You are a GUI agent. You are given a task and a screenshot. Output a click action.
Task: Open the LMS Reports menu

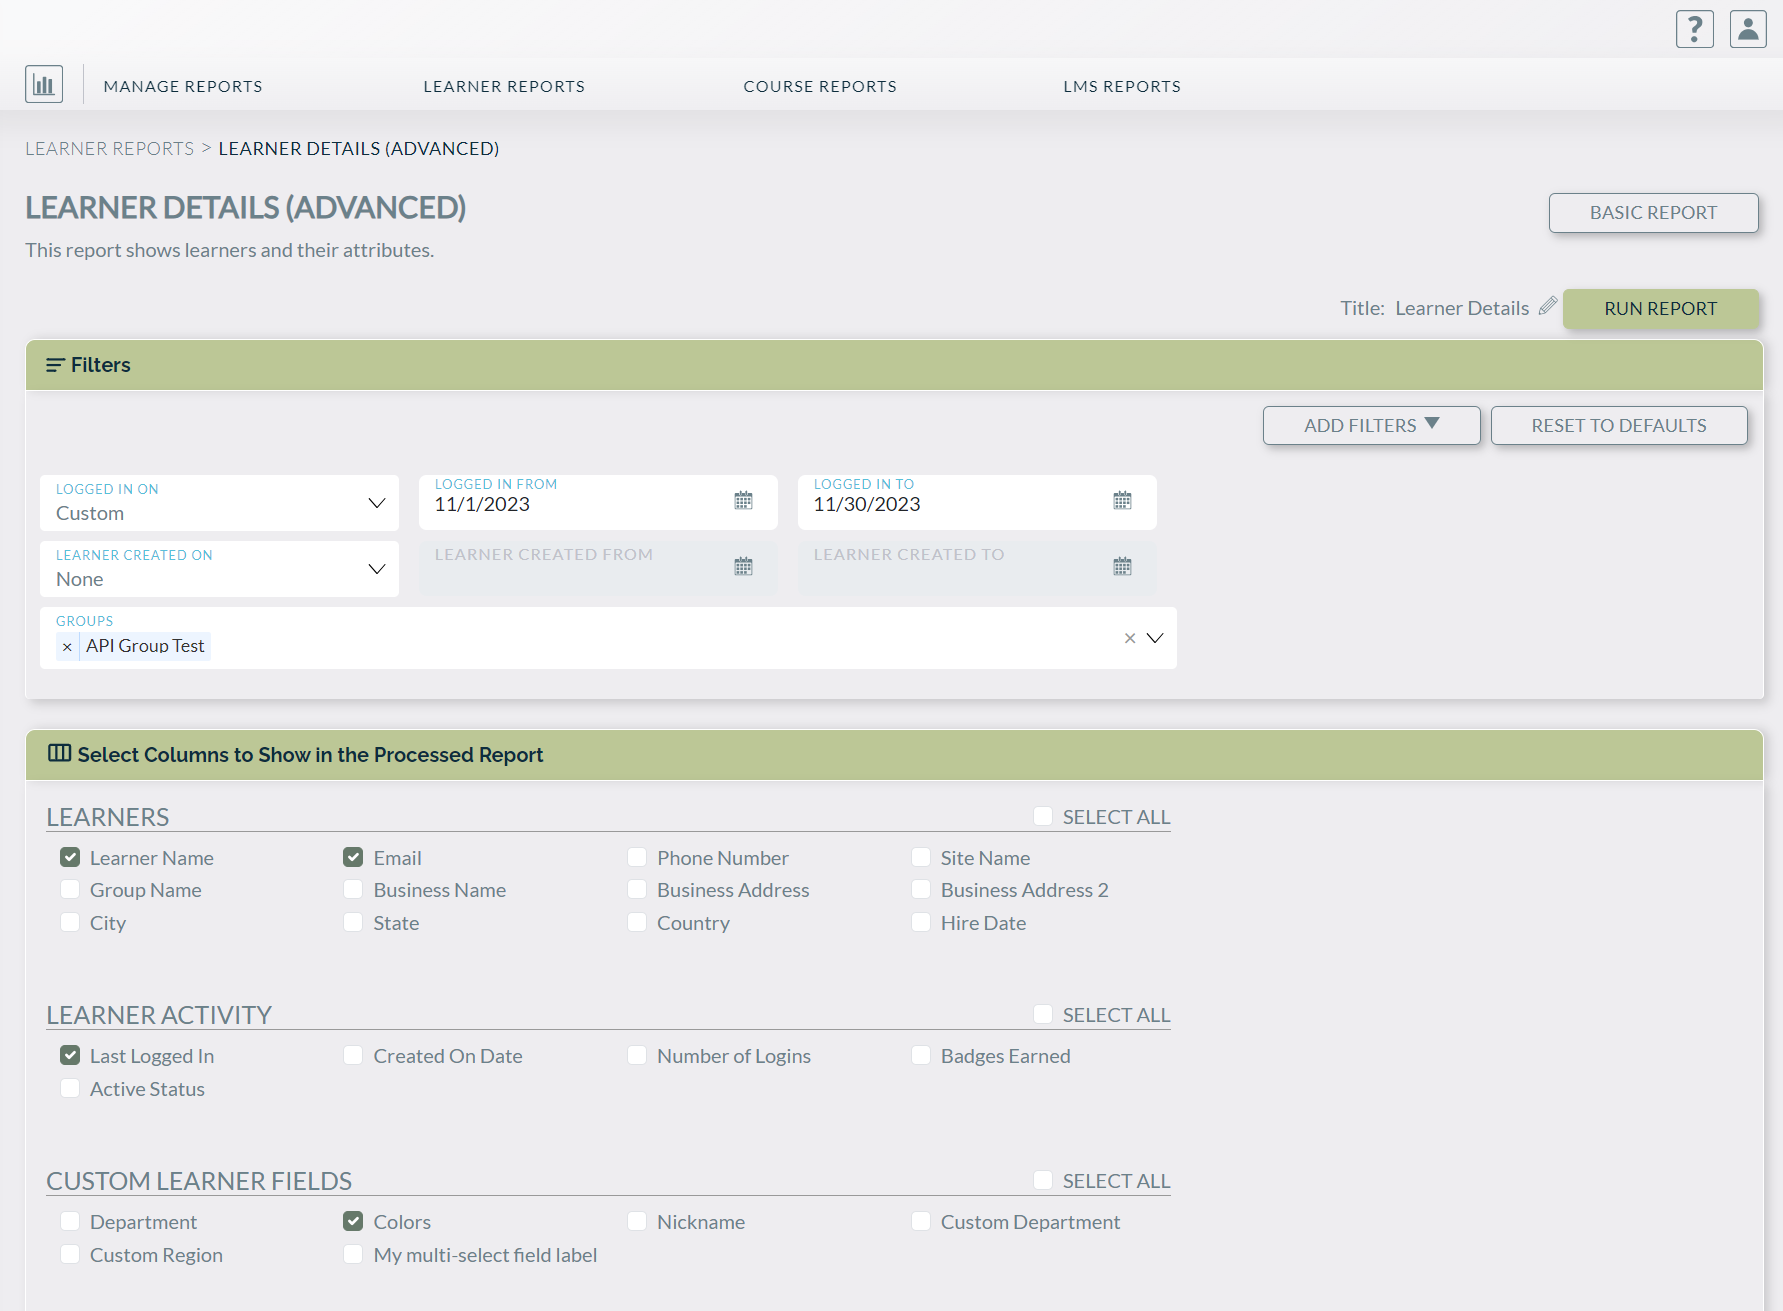[x=1122, y=86]
